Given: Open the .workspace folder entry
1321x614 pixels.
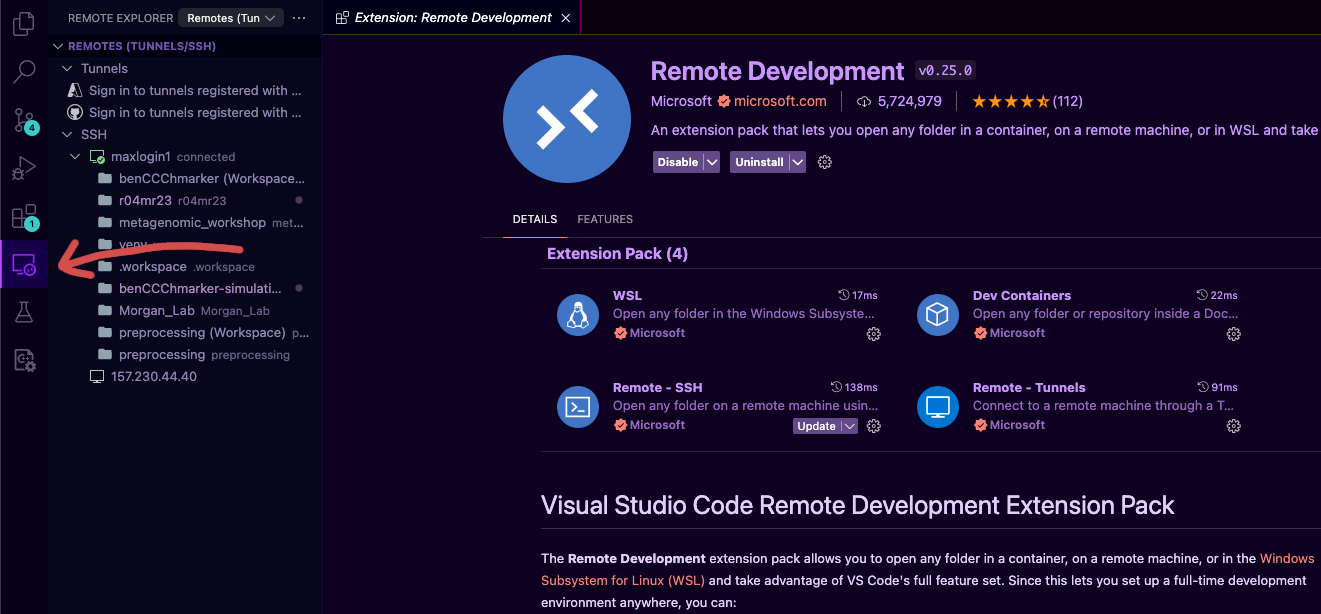Looking at the screenshot, I should pos(185,266).
